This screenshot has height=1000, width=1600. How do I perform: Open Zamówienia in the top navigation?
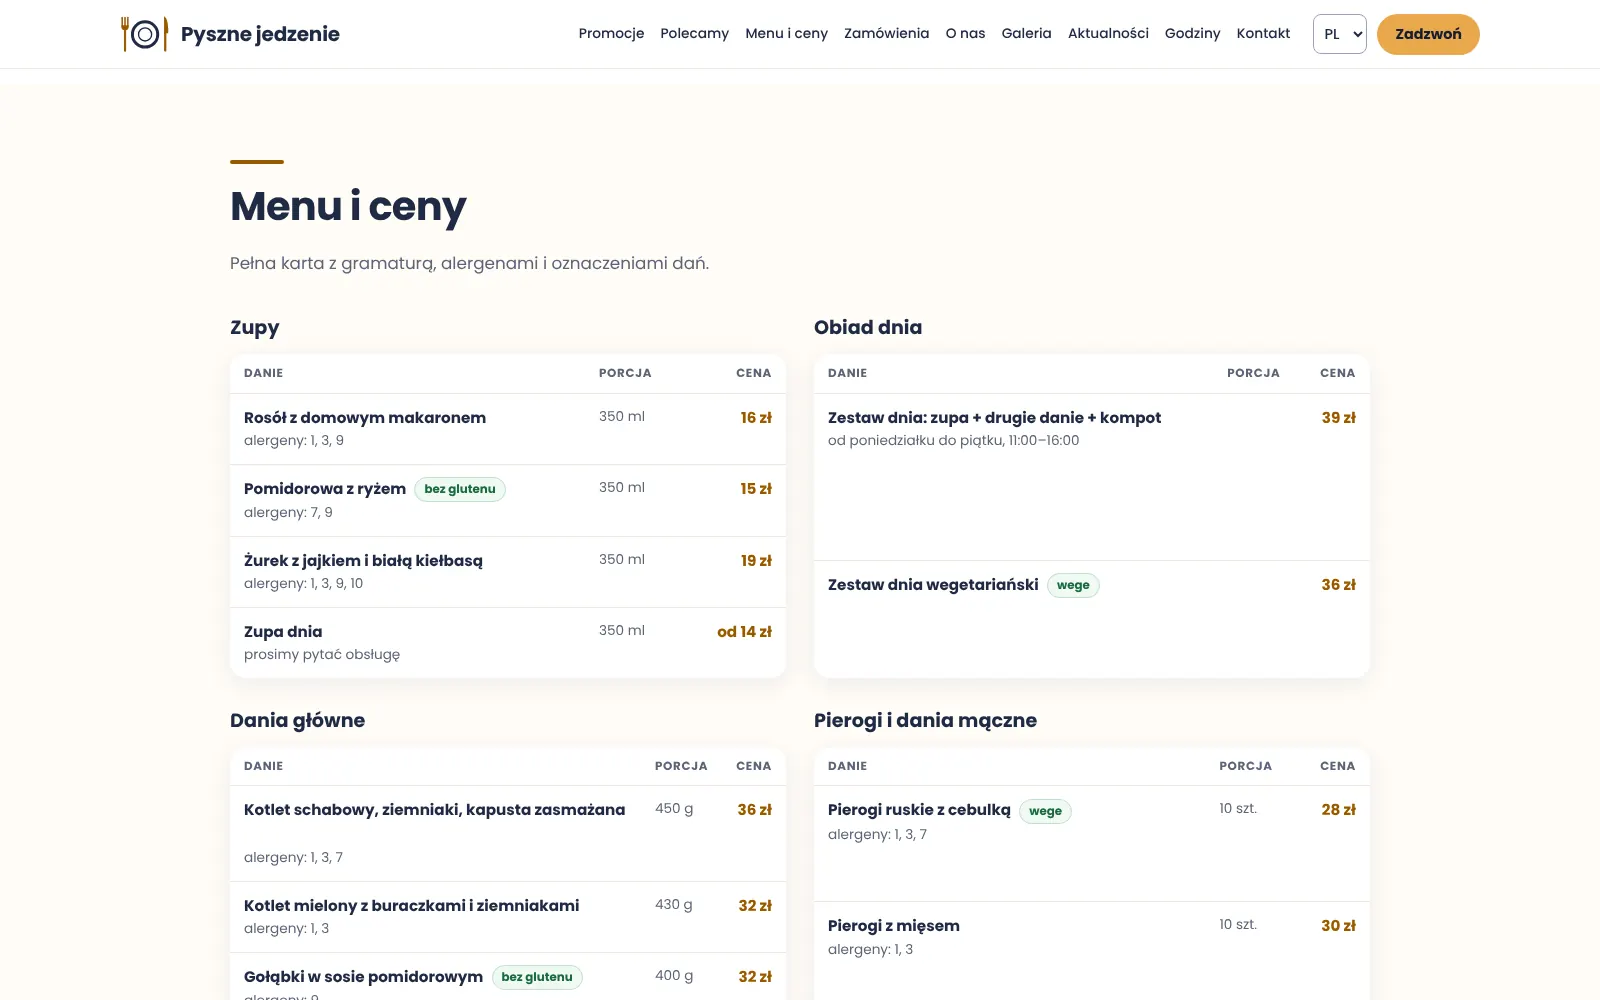point(886,34)
